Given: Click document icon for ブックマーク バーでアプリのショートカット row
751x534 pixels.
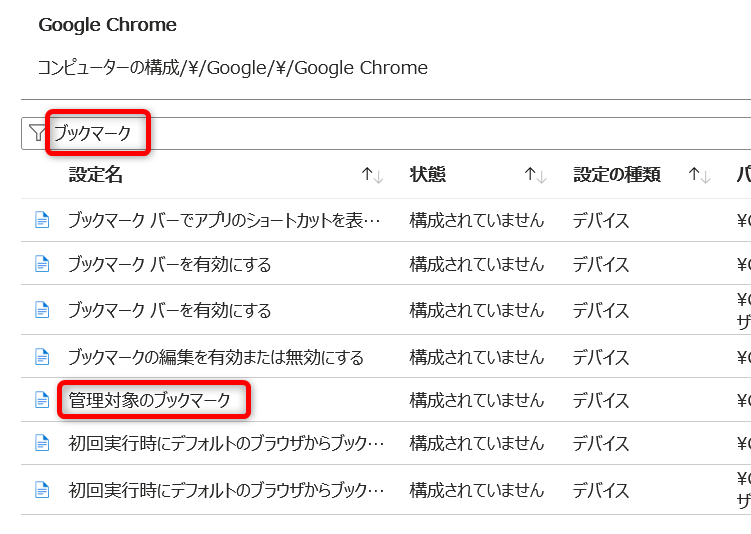Looking at the screenshot, I should tap(42, 220).
